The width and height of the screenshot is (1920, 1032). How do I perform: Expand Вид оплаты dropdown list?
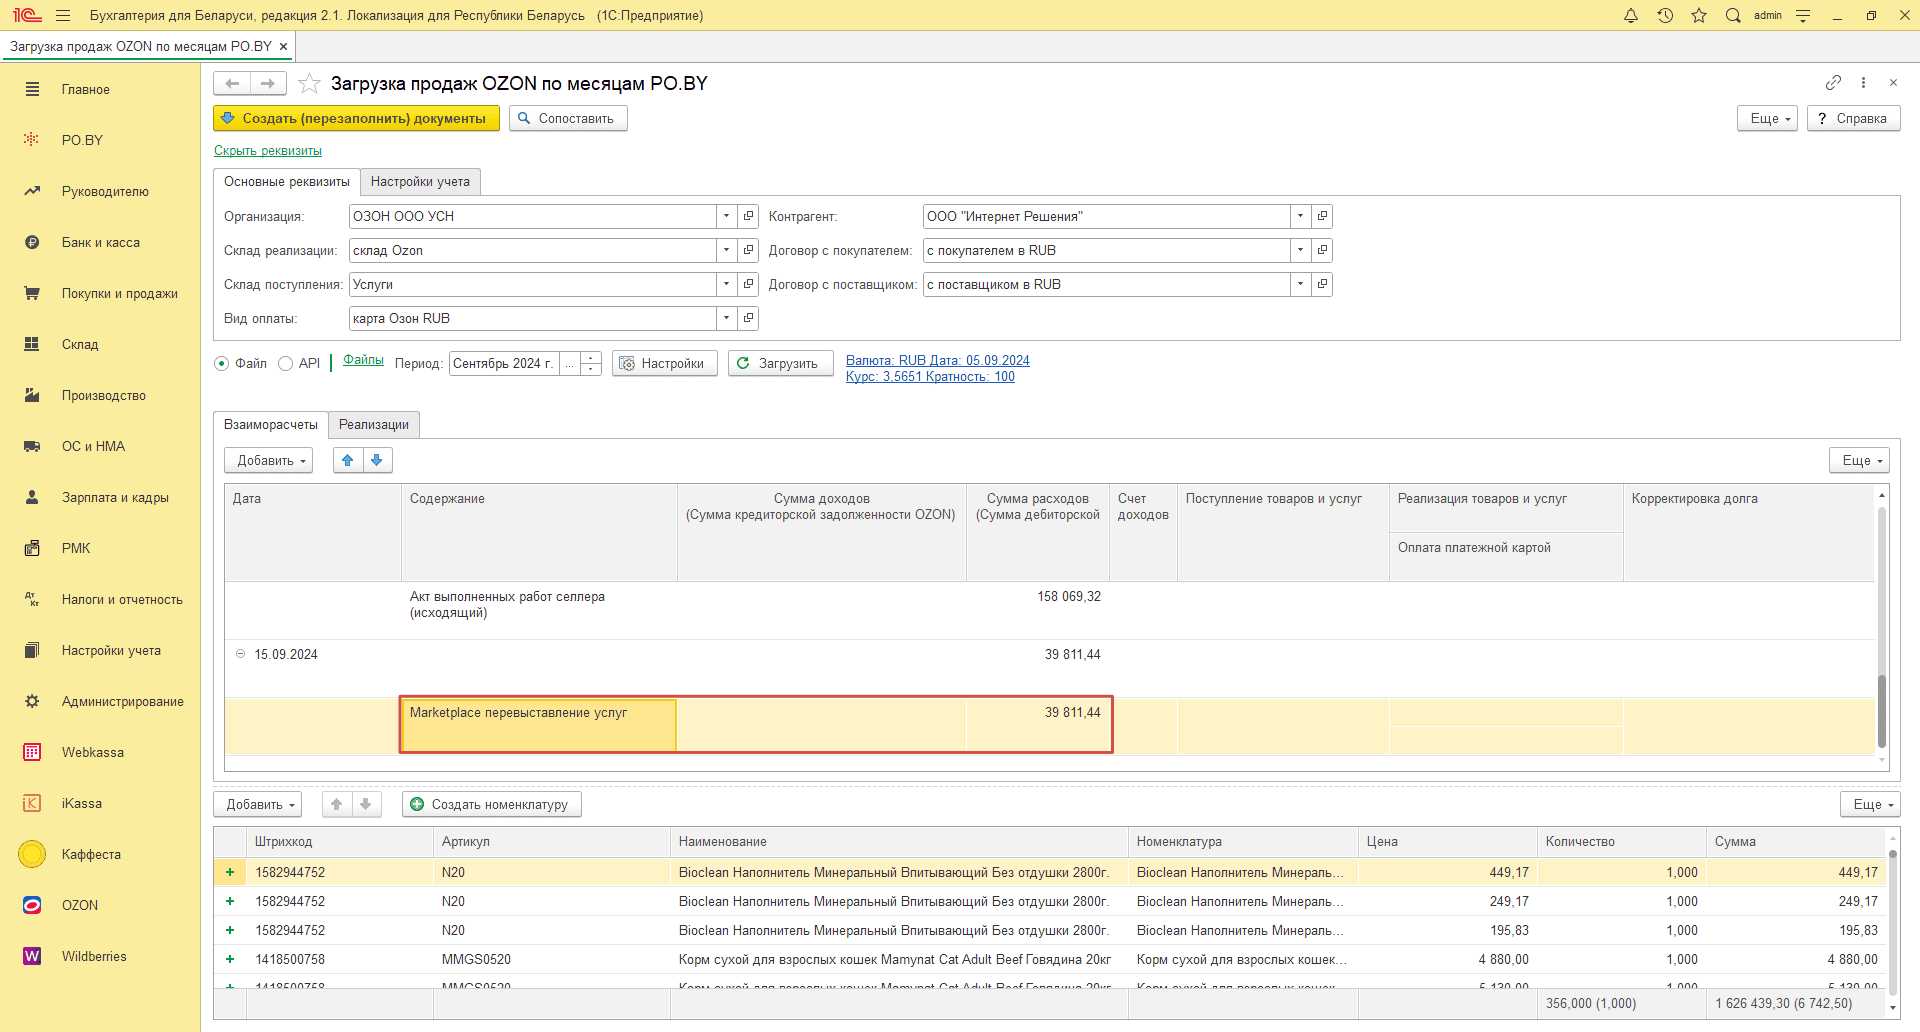pos(727,318)
